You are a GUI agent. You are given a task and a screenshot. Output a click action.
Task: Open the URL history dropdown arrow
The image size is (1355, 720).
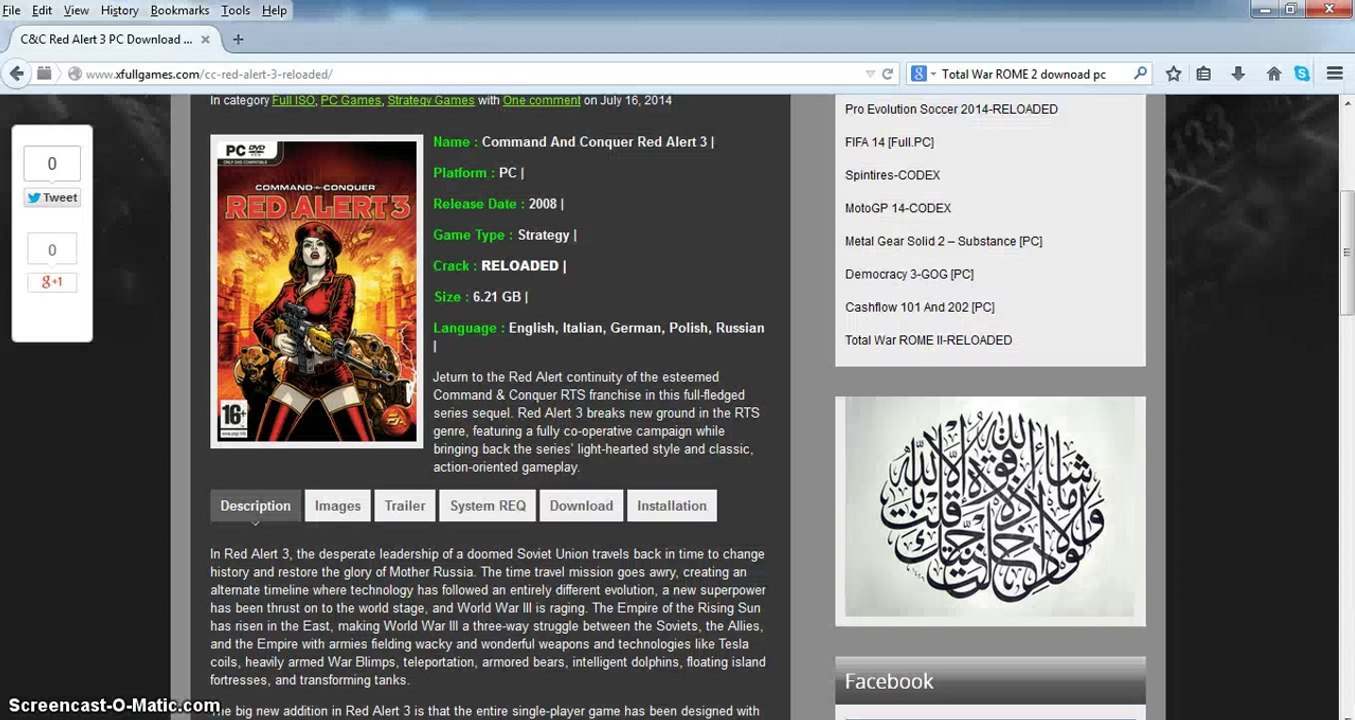pyautogui.click(x=870, y=74)
